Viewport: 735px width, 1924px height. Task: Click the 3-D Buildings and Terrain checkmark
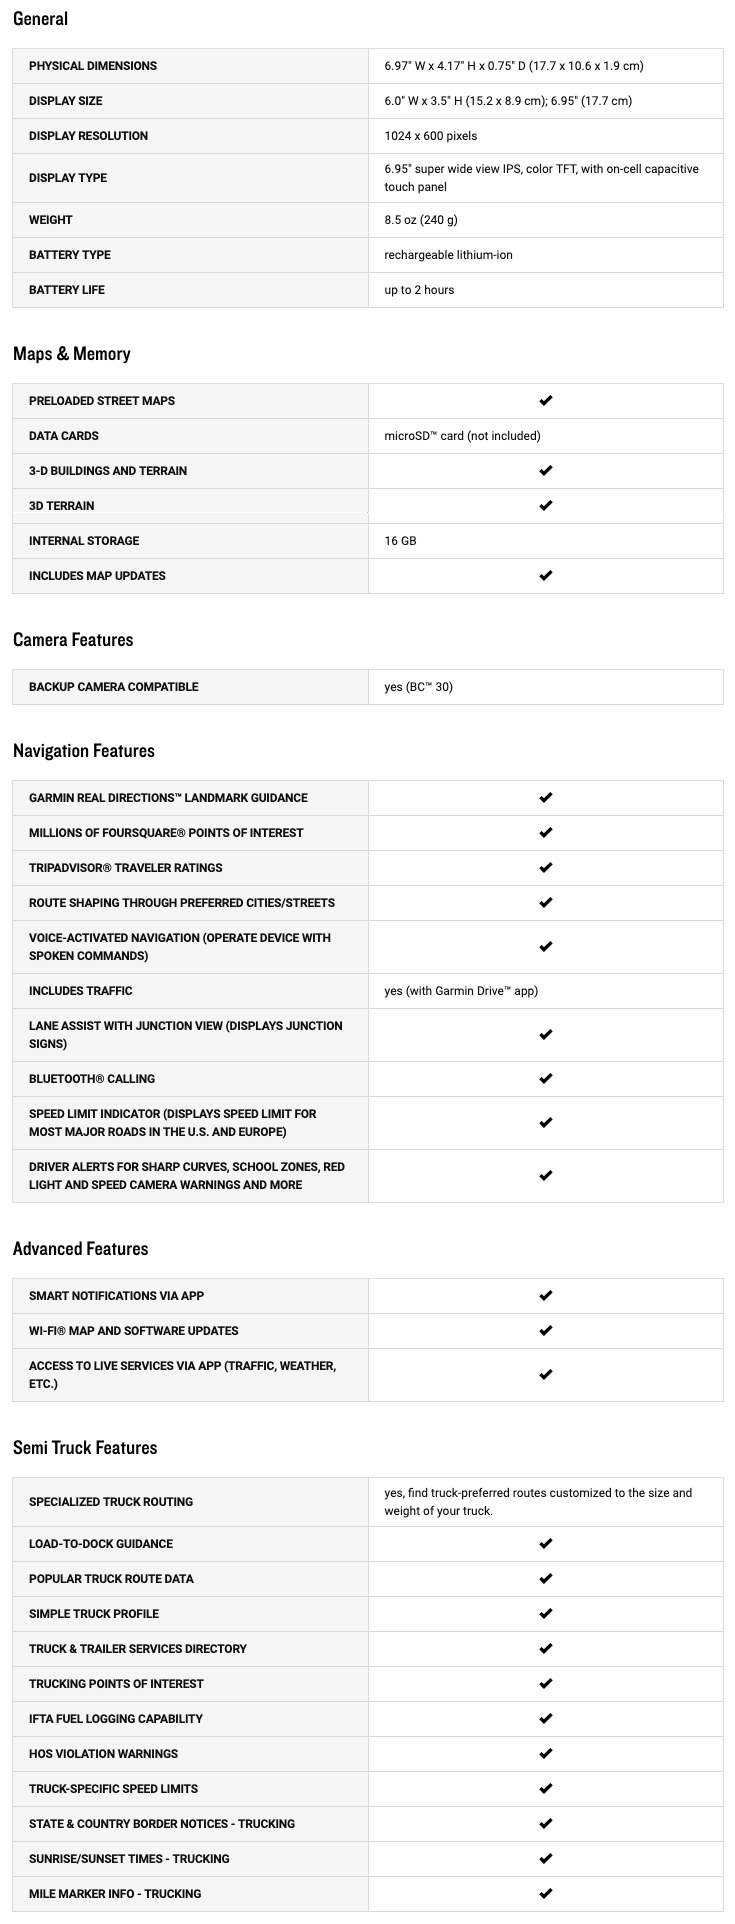545,471
